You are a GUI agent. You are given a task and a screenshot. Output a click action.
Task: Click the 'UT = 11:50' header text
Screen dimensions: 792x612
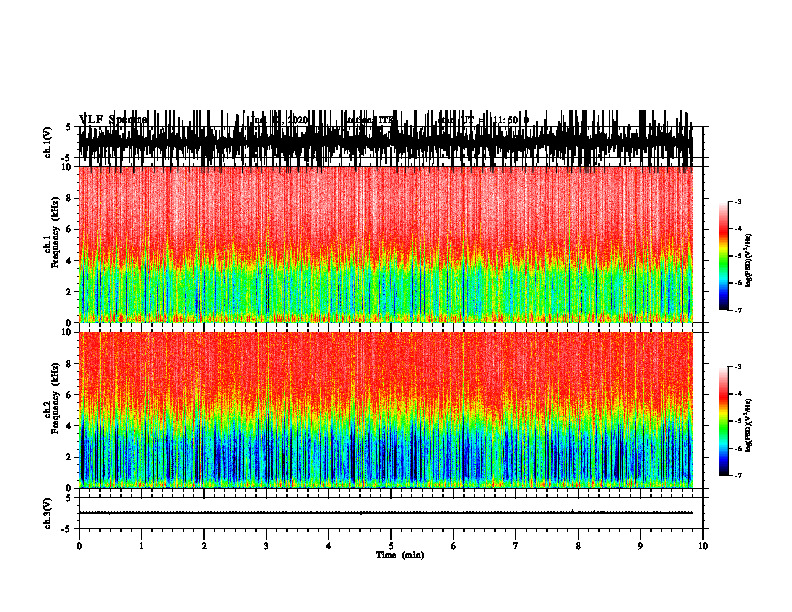pyautogui.click(x=489, y=120)
